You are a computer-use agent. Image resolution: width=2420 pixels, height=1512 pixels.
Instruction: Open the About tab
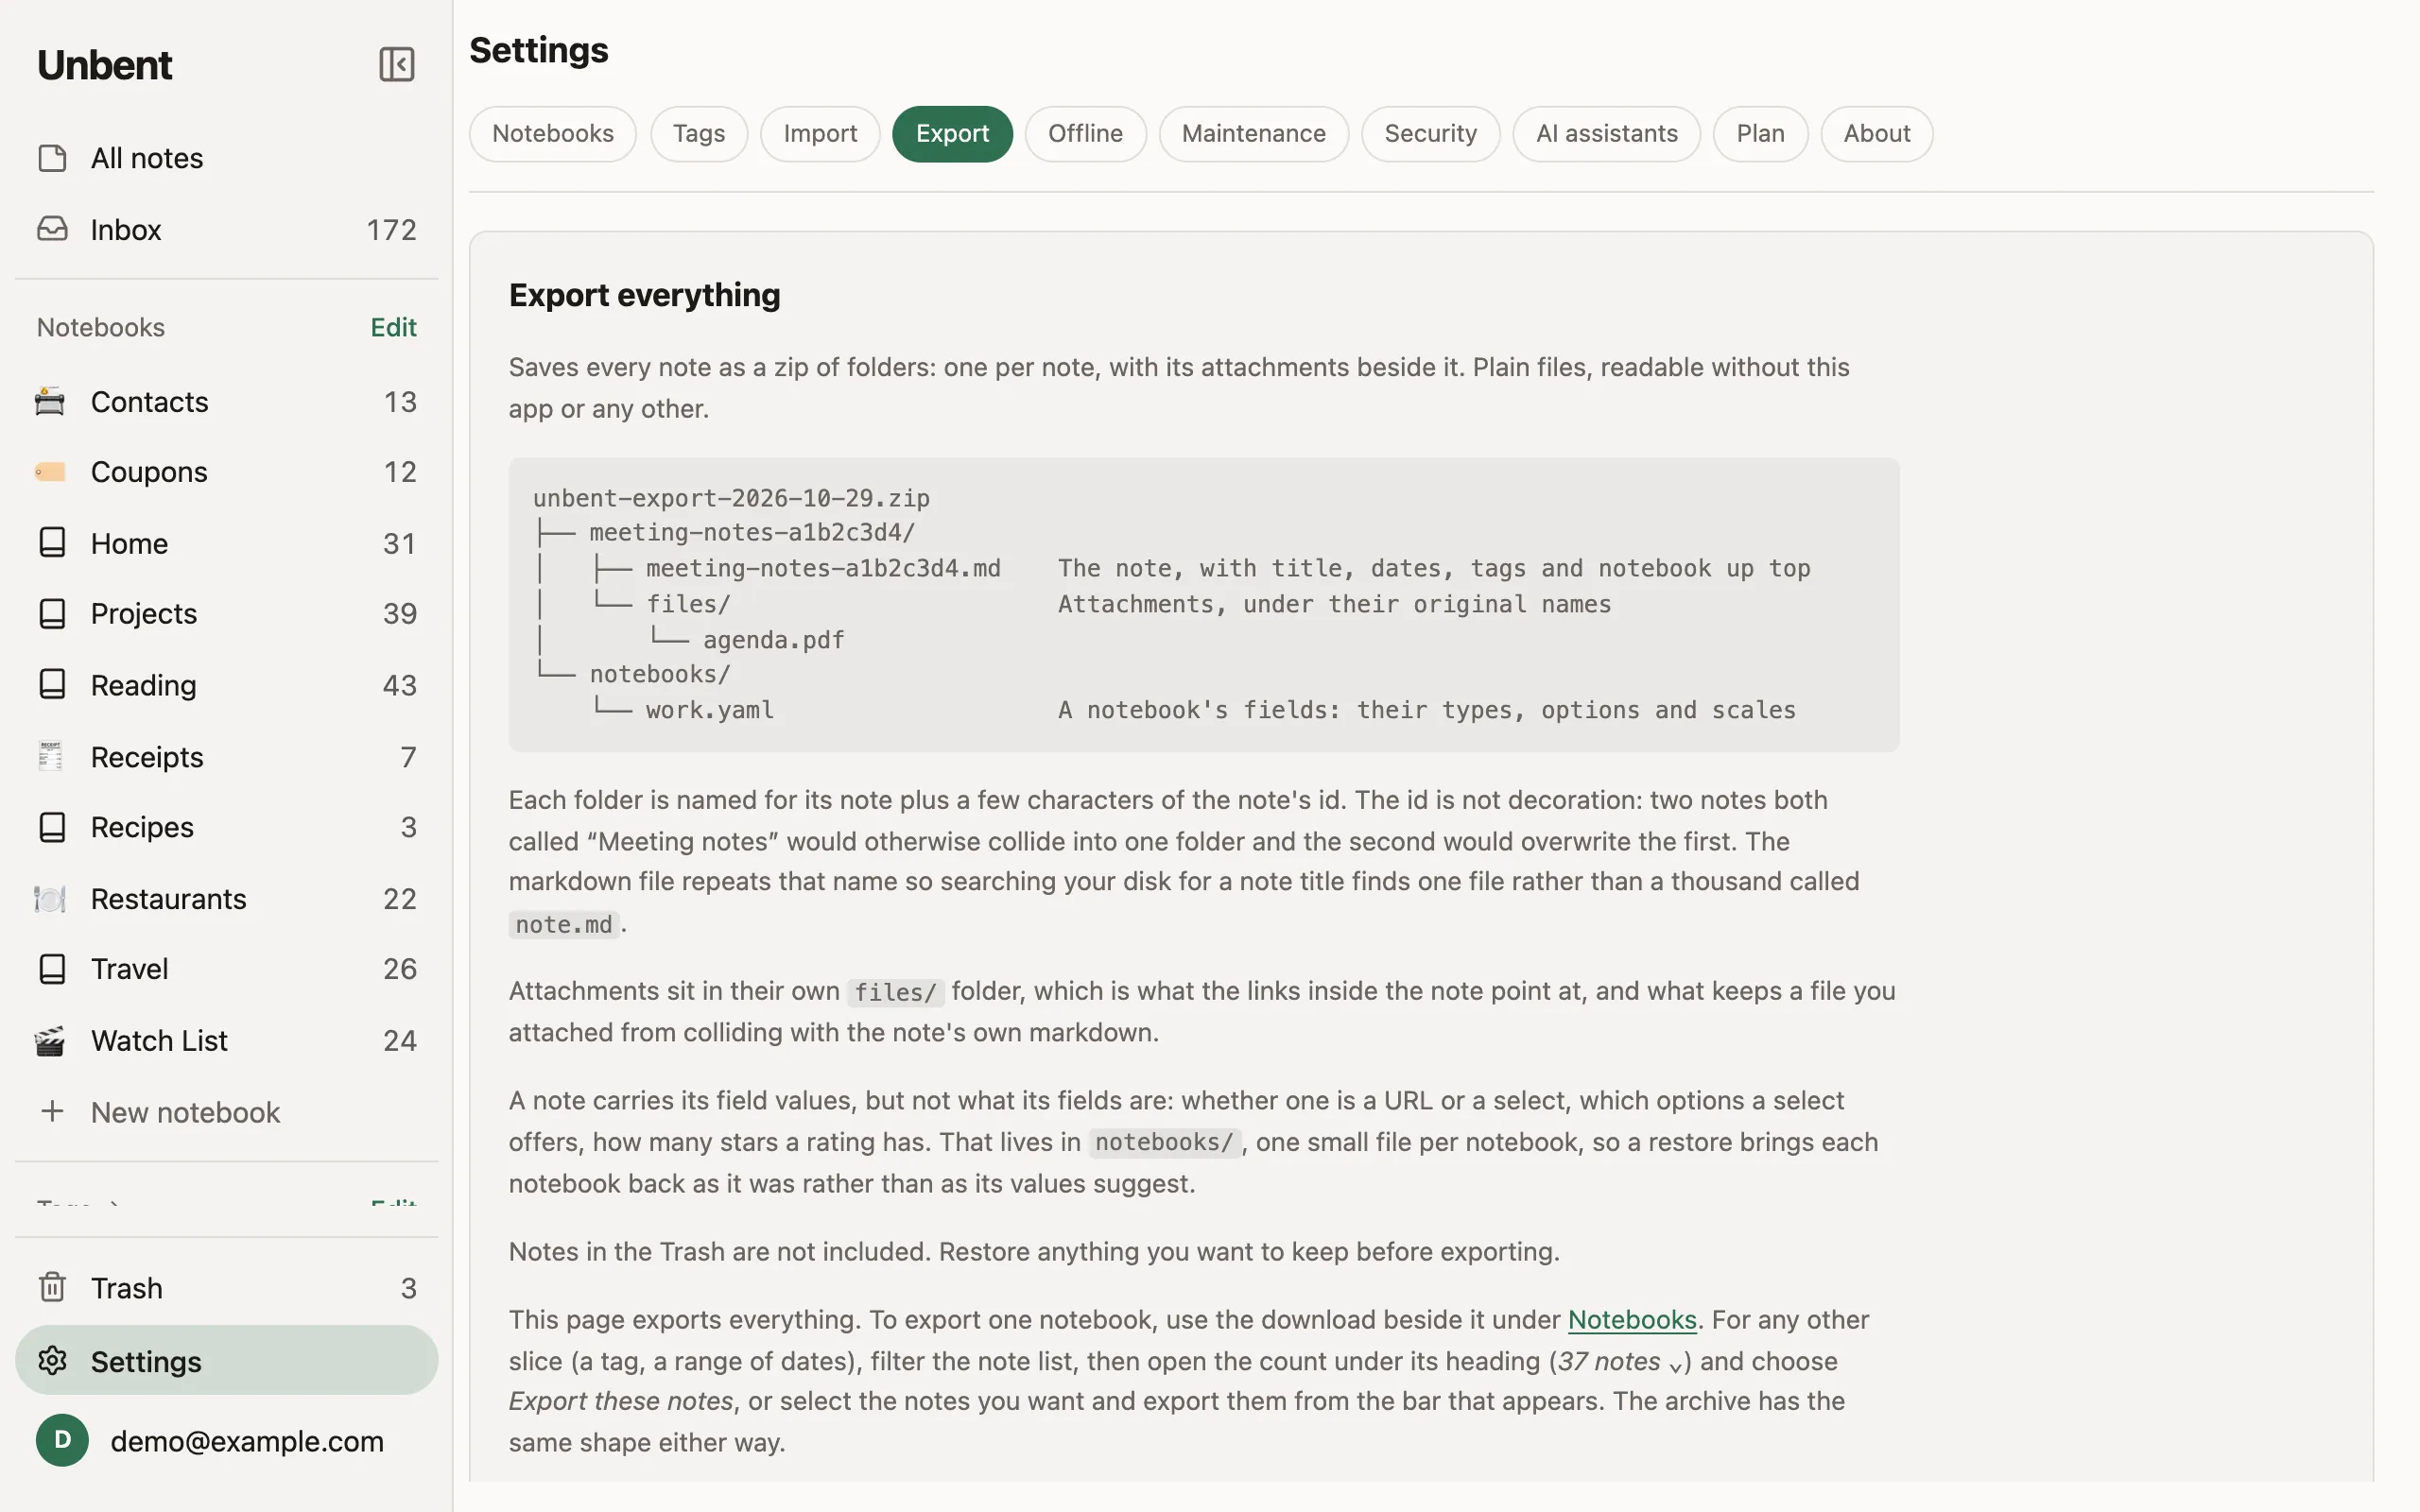pyautogui.click(x=1876, y=134)
